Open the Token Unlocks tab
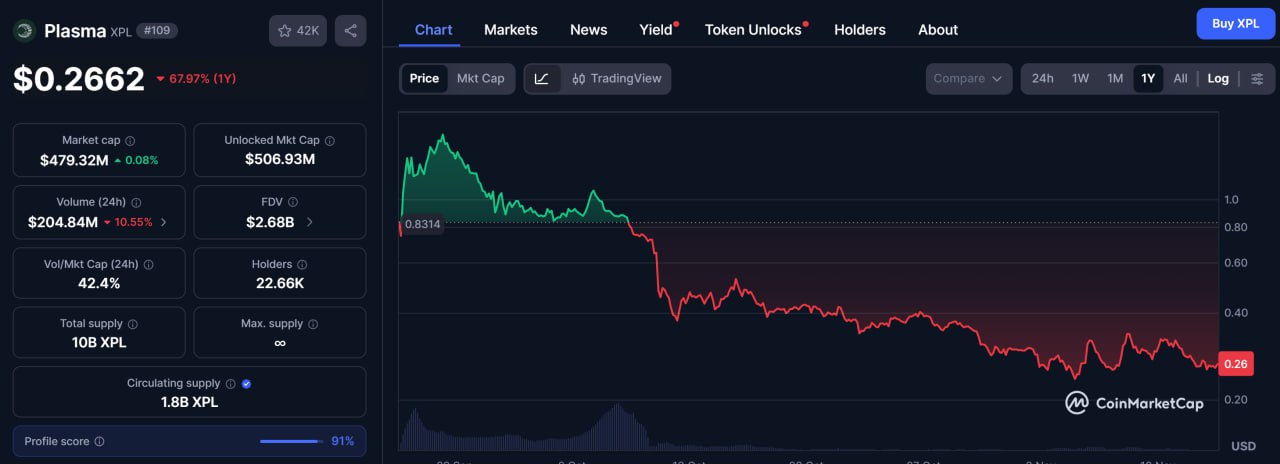The image size is (1280, 464). point(753,29)
